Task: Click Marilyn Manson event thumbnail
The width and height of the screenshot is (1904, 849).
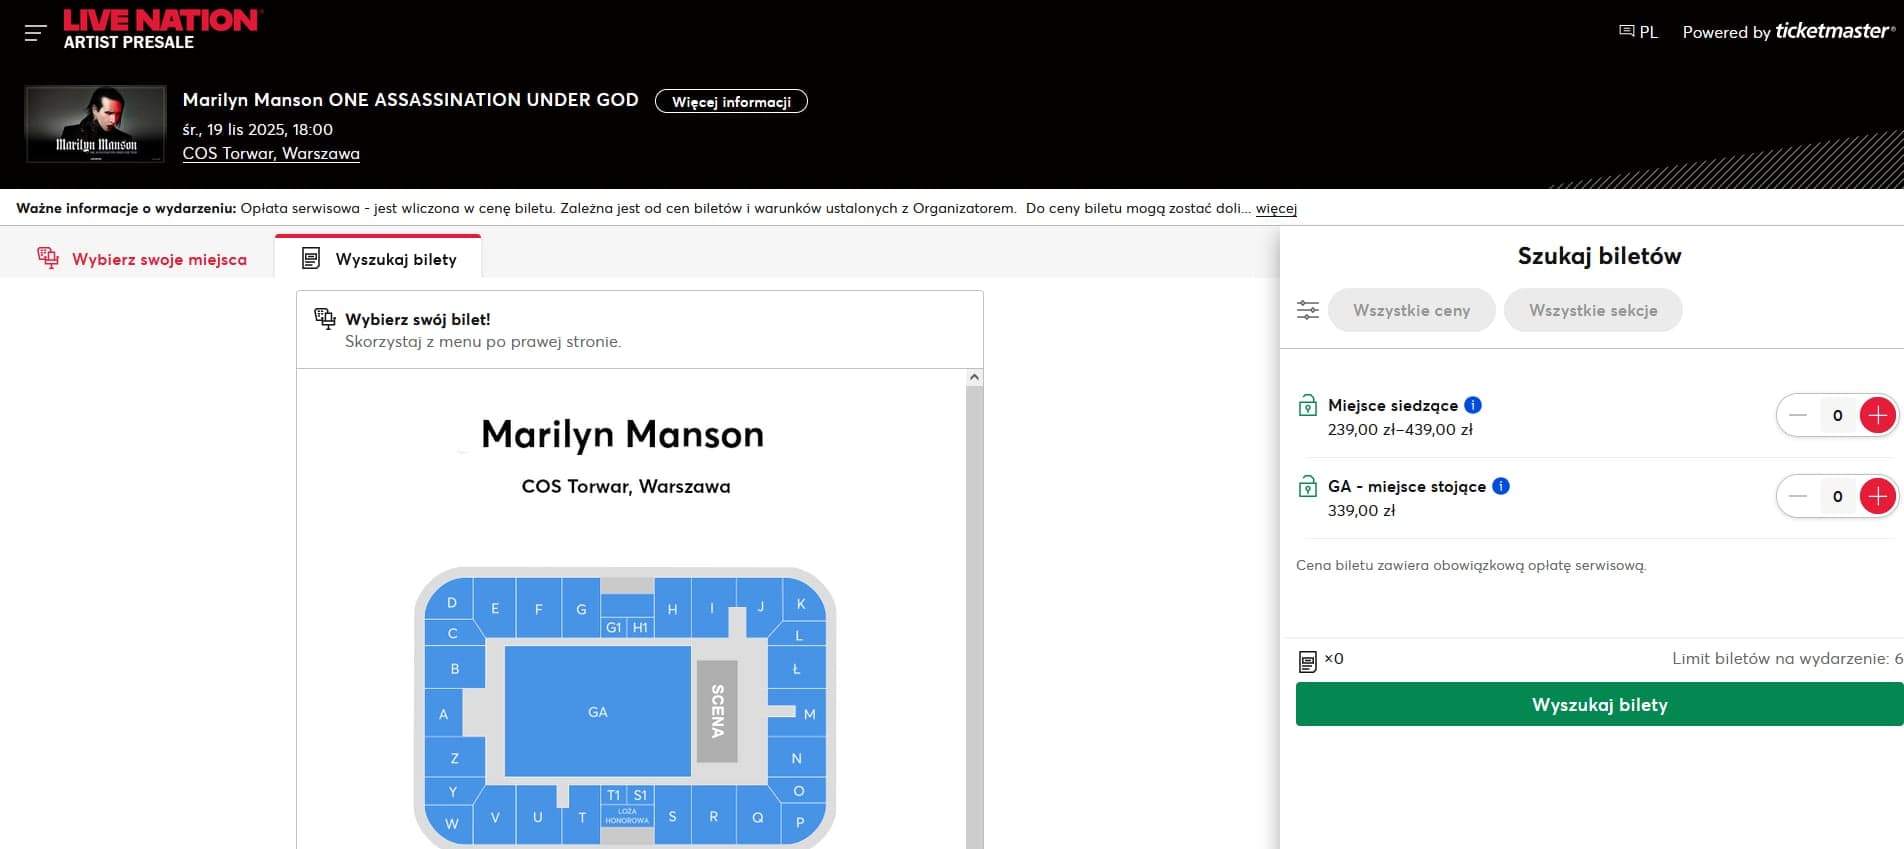Action: 96,125
